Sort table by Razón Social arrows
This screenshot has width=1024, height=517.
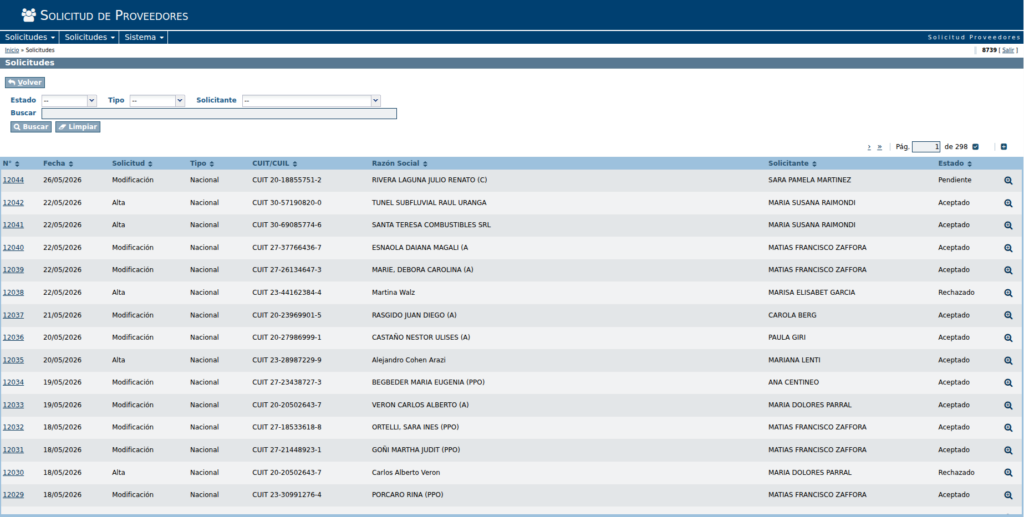[x=425, y=164]
